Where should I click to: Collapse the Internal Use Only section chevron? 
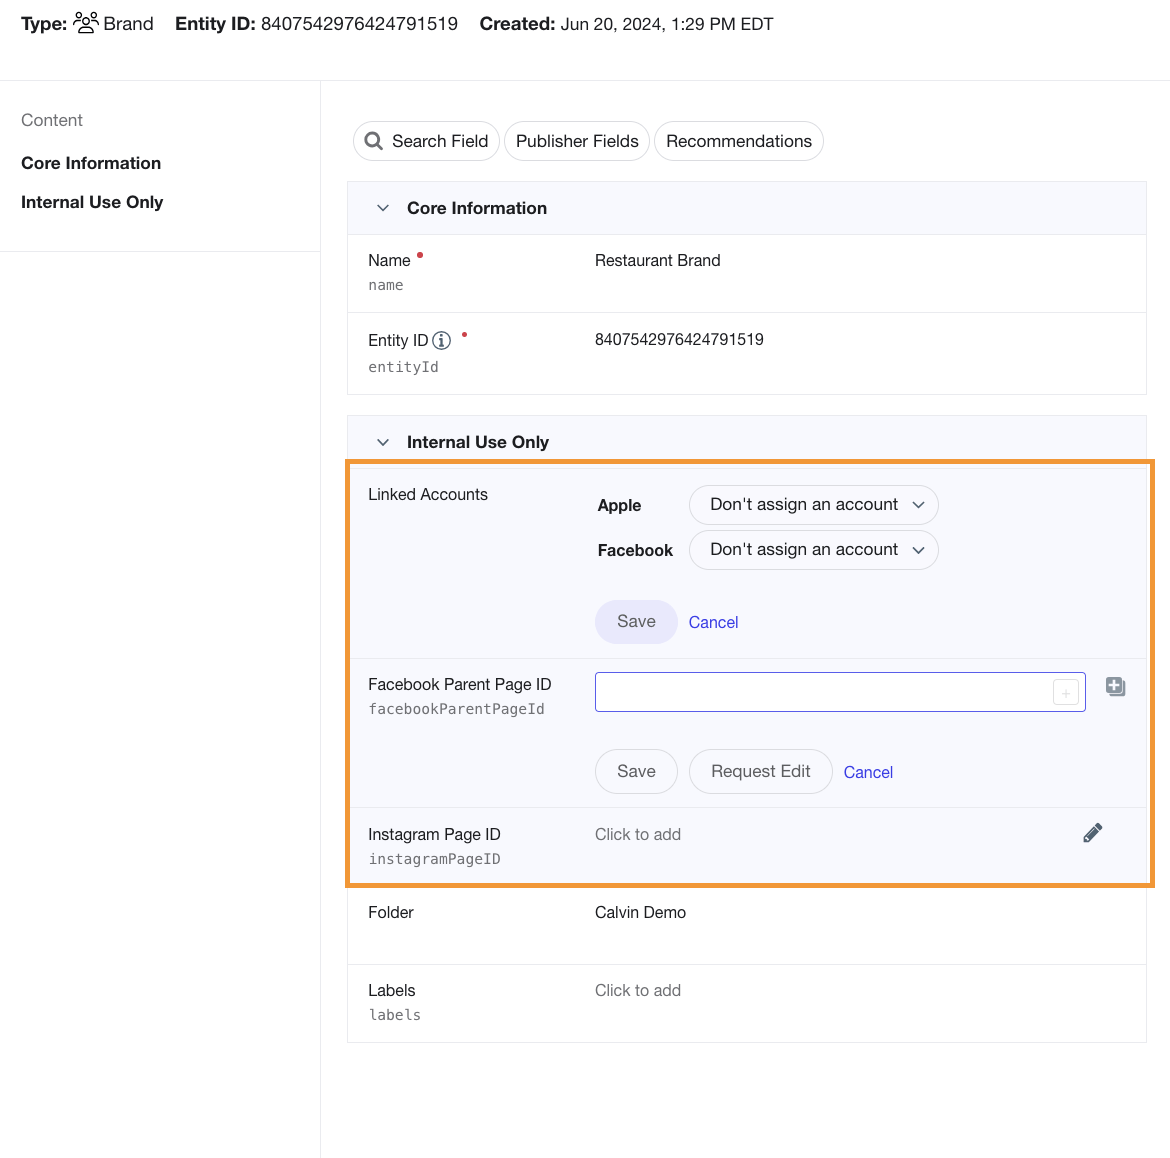click(383, 442)
